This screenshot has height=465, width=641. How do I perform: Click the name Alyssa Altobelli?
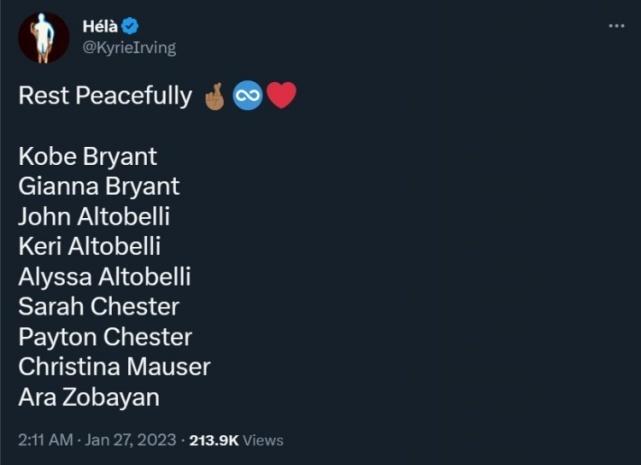[105, 277]
